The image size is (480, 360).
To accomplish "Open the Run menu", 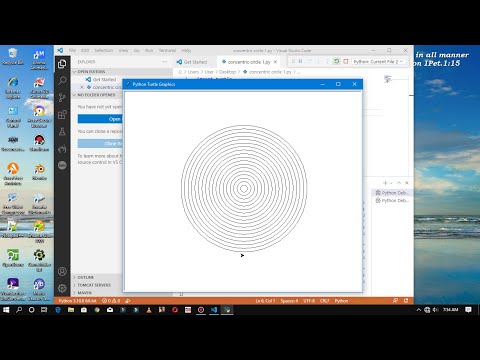I will pos(149,50).
